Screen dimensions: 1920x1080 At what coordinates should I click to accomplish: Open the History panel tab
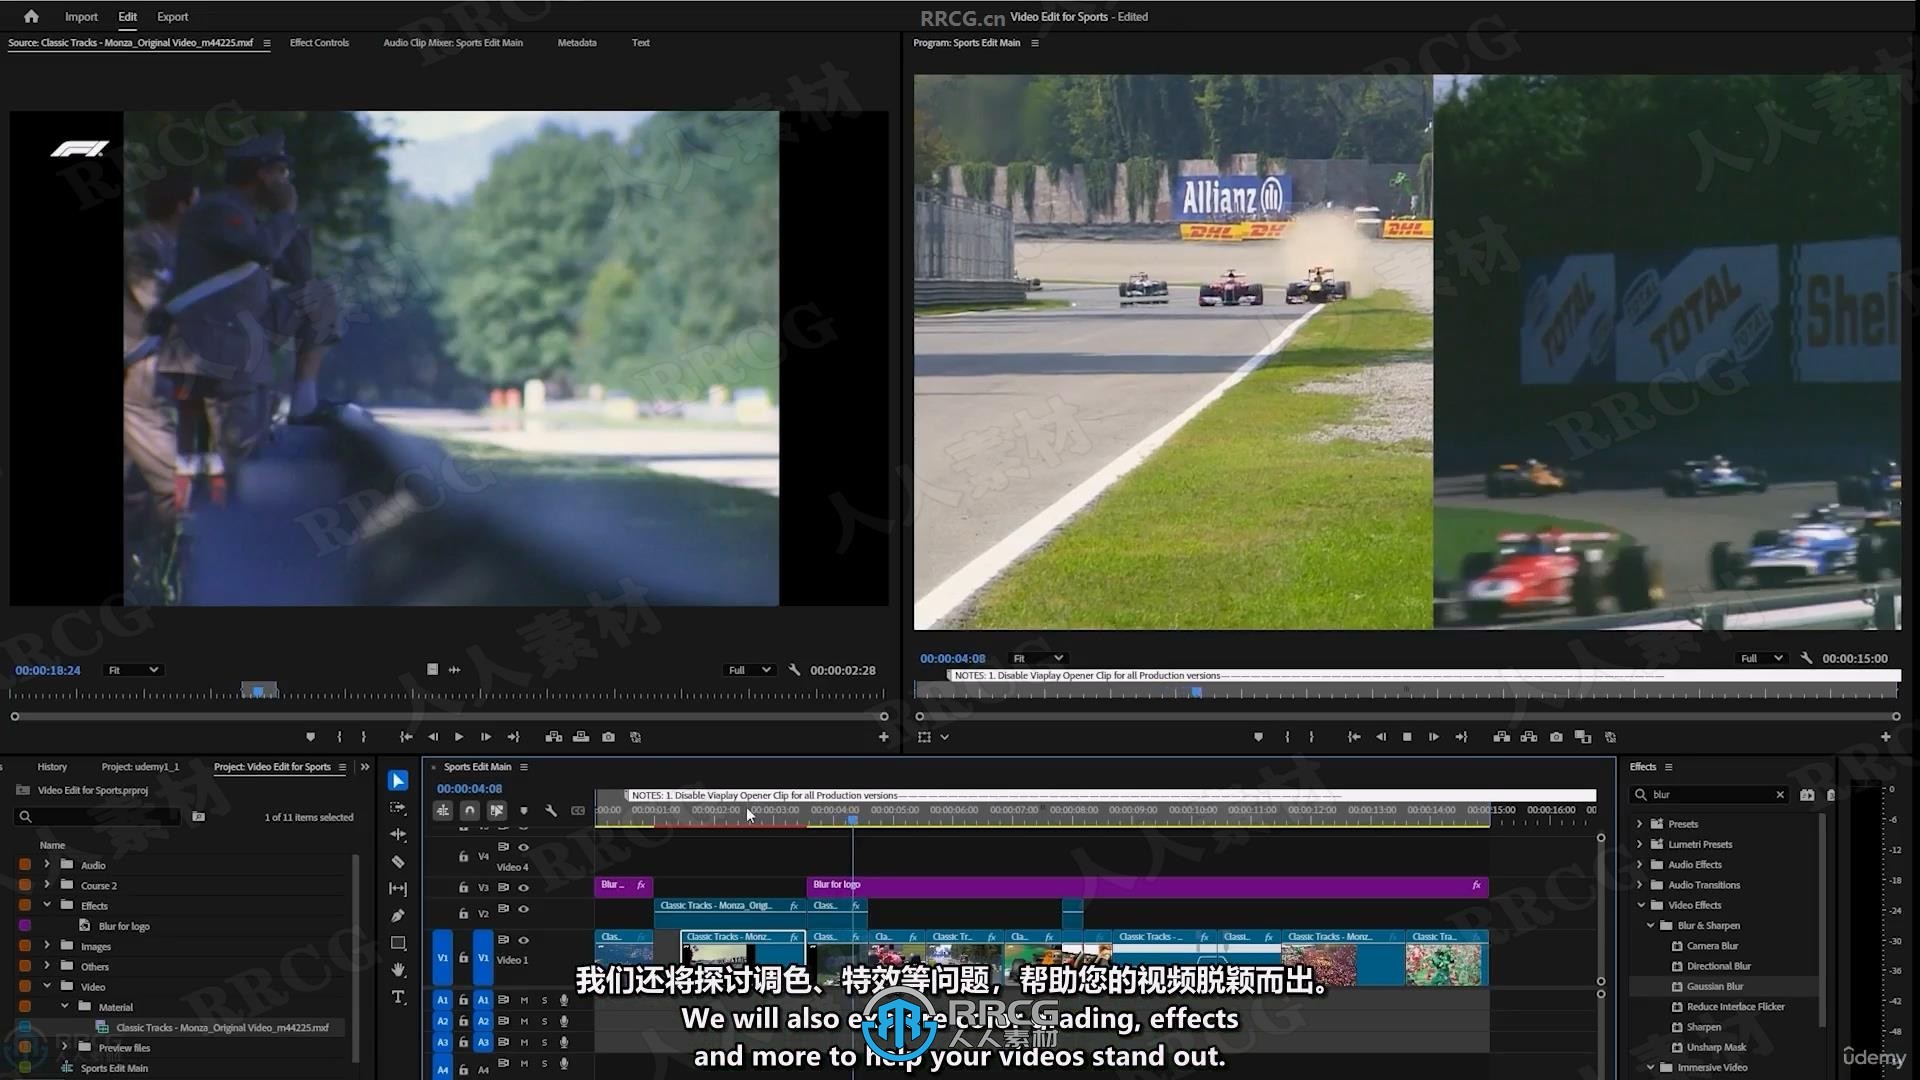pos(52,767)
